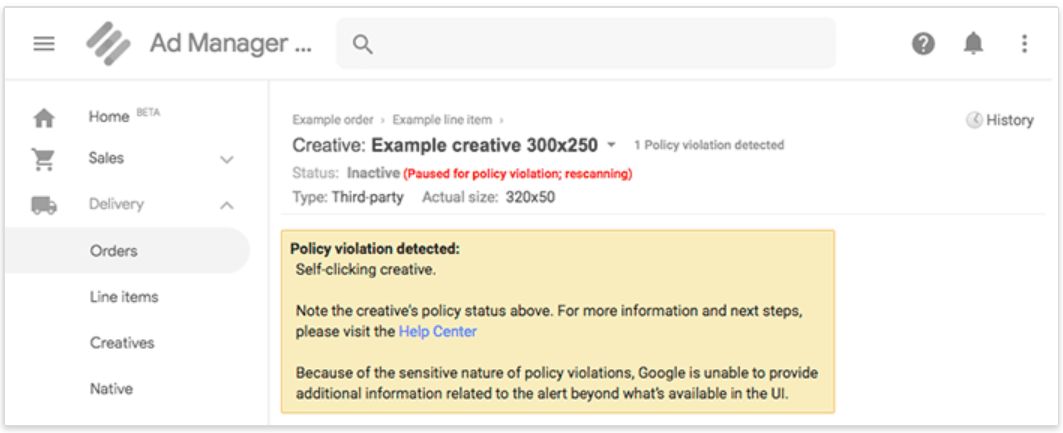
Task: Open the three-dot more options menu
Action: [1023, 44]
